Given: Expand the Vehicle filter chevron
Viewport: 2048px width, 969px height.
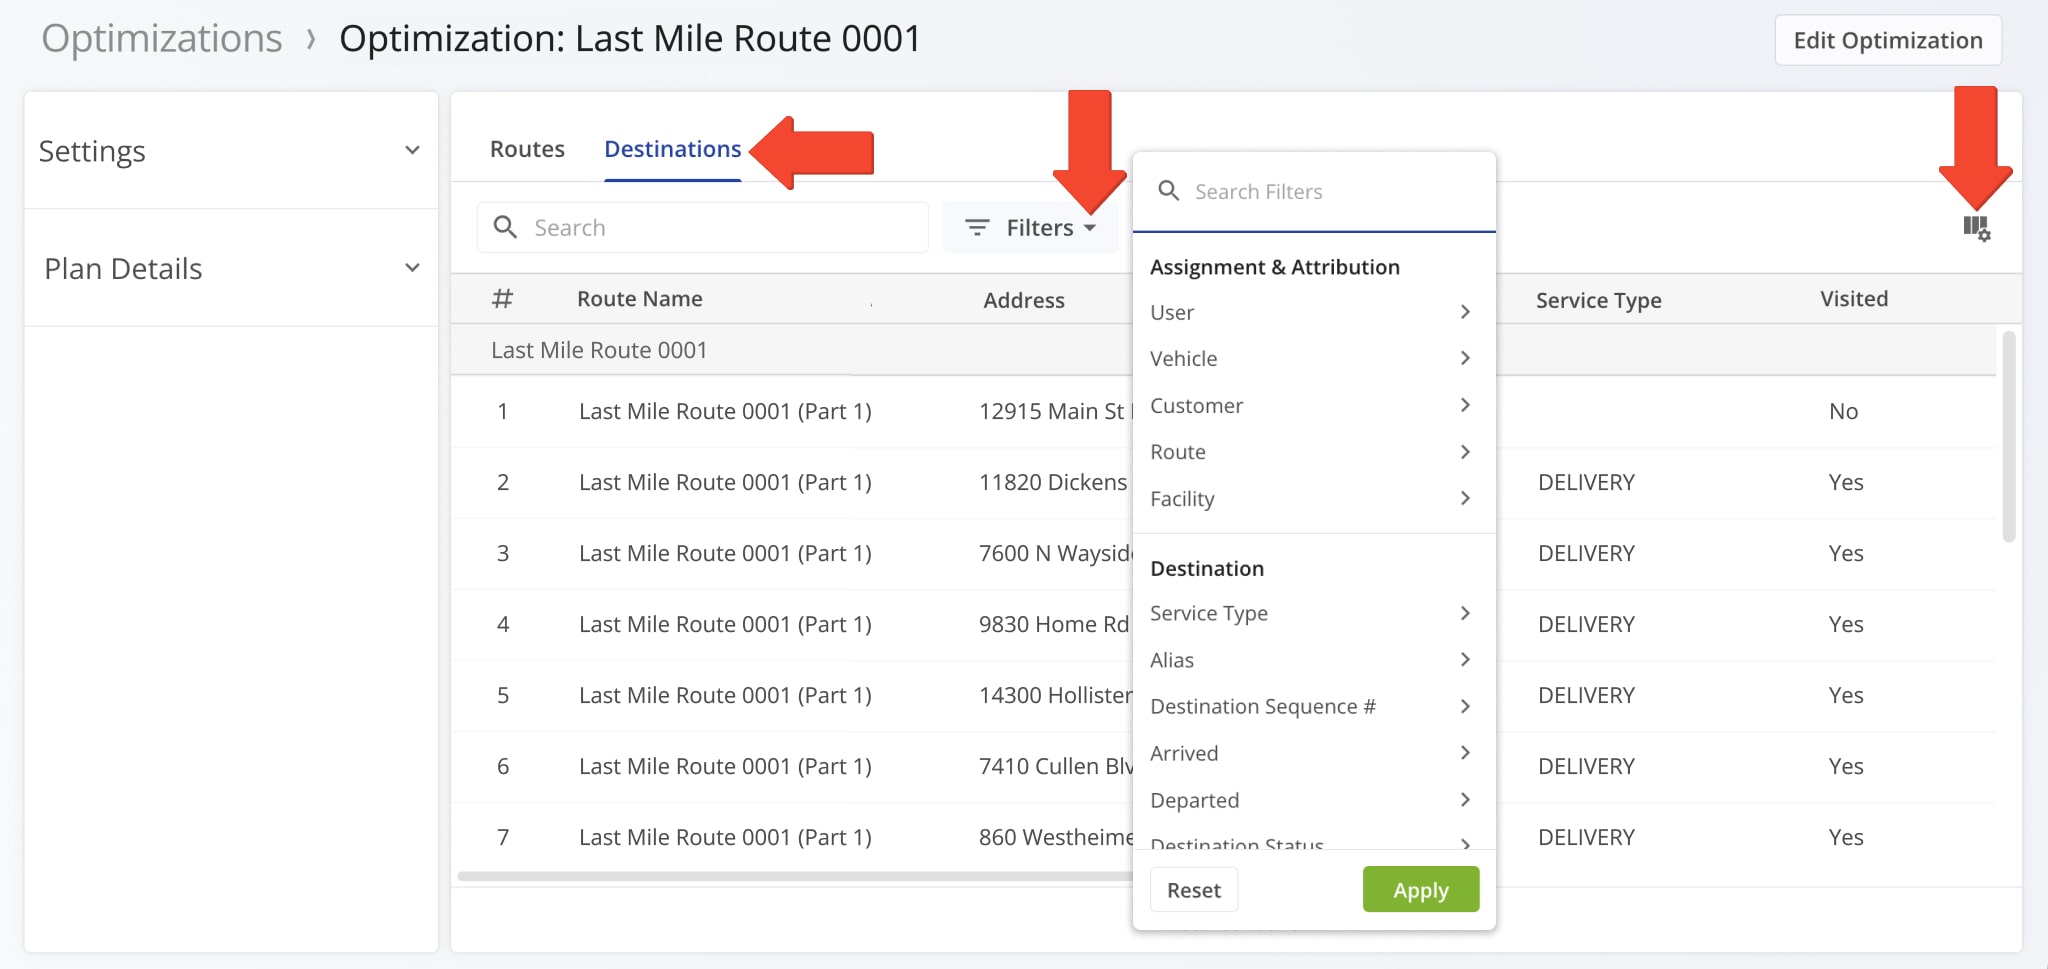Looking at the screenshot, I should point(1465,358).
